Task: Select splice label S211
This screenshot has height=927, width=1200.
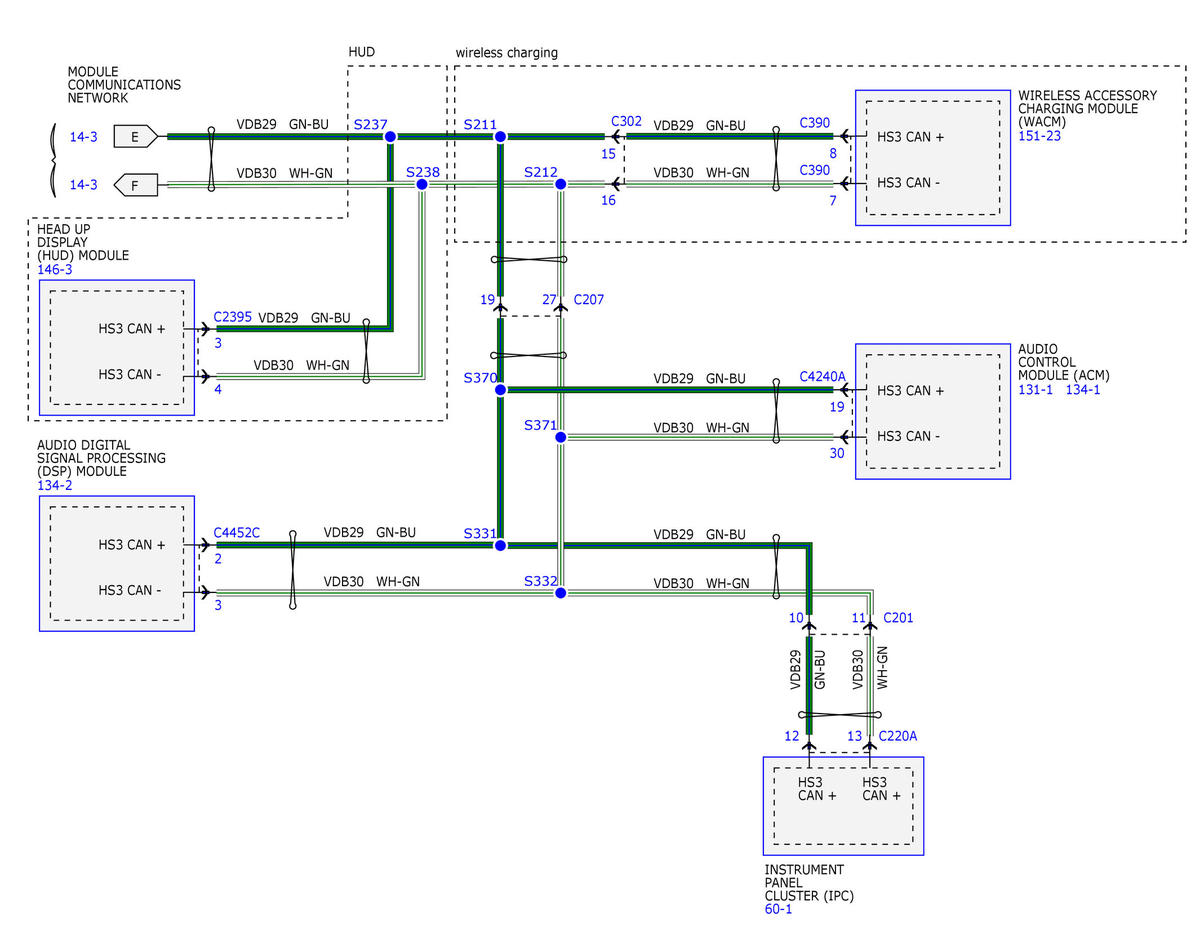Action: [480, 125]
